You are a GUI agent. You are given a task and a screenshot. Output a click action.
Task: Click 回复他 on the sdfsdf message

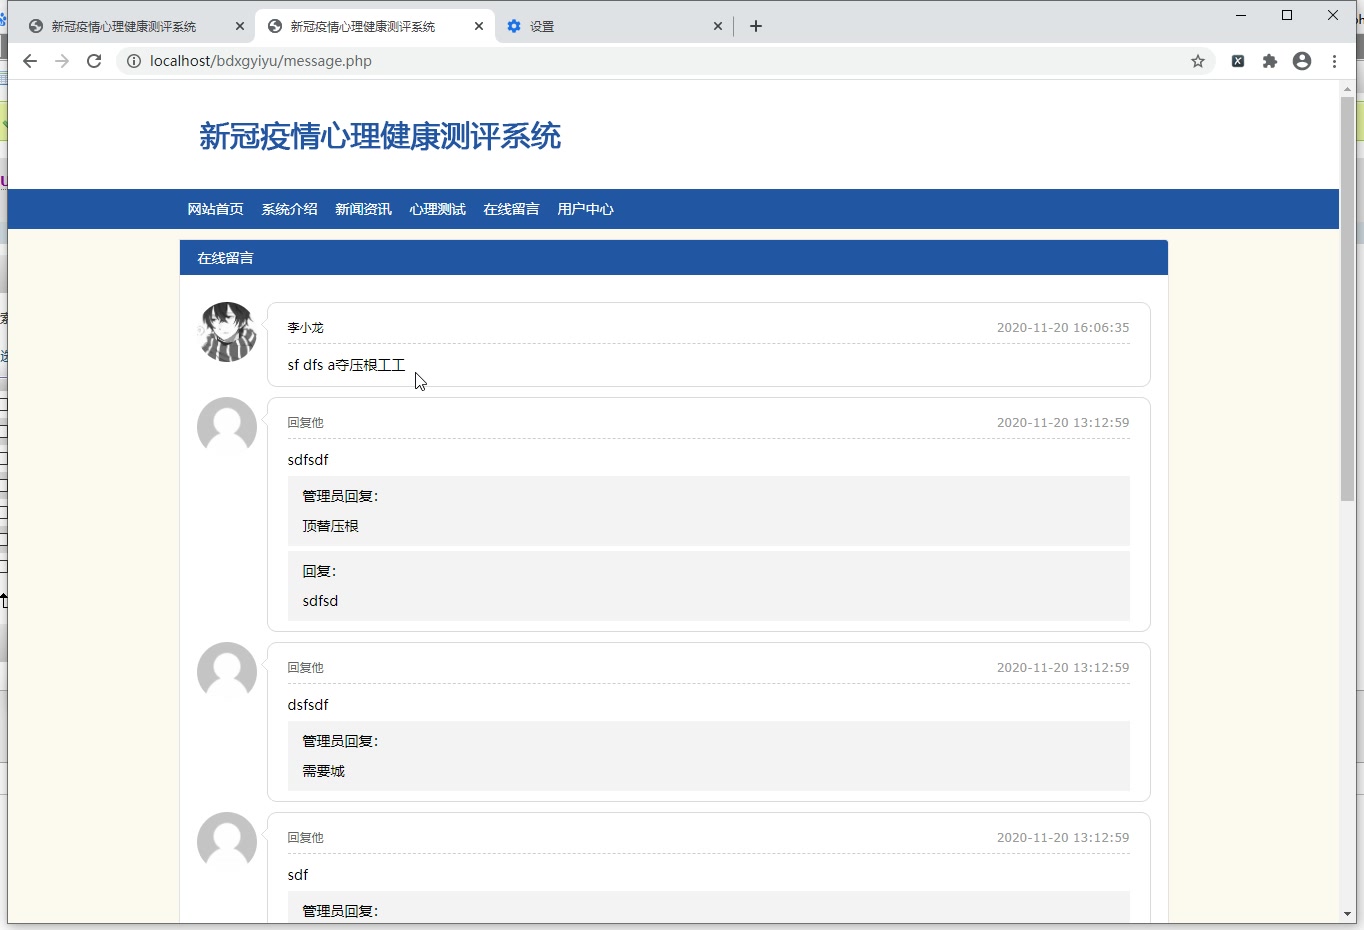click(305, 423)
